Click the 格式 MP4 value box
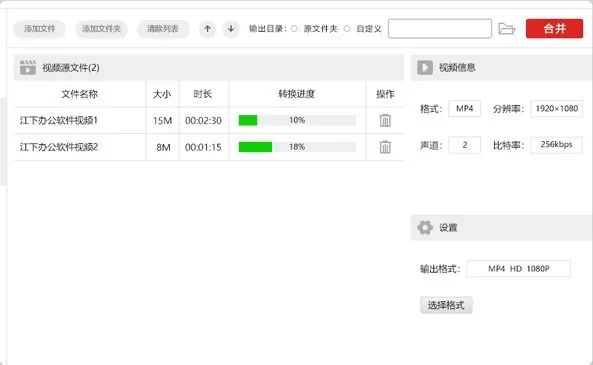This screenshot has width=593, height=365. pos(464,109)
